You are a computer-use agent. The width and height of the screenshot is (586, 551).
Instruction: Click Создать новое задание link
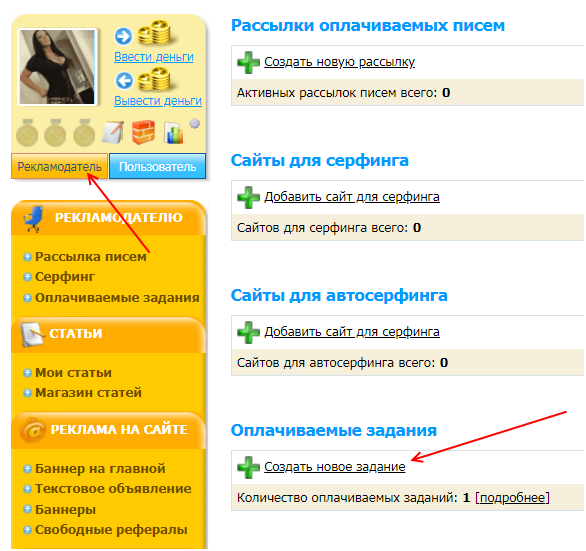(335, 467)
